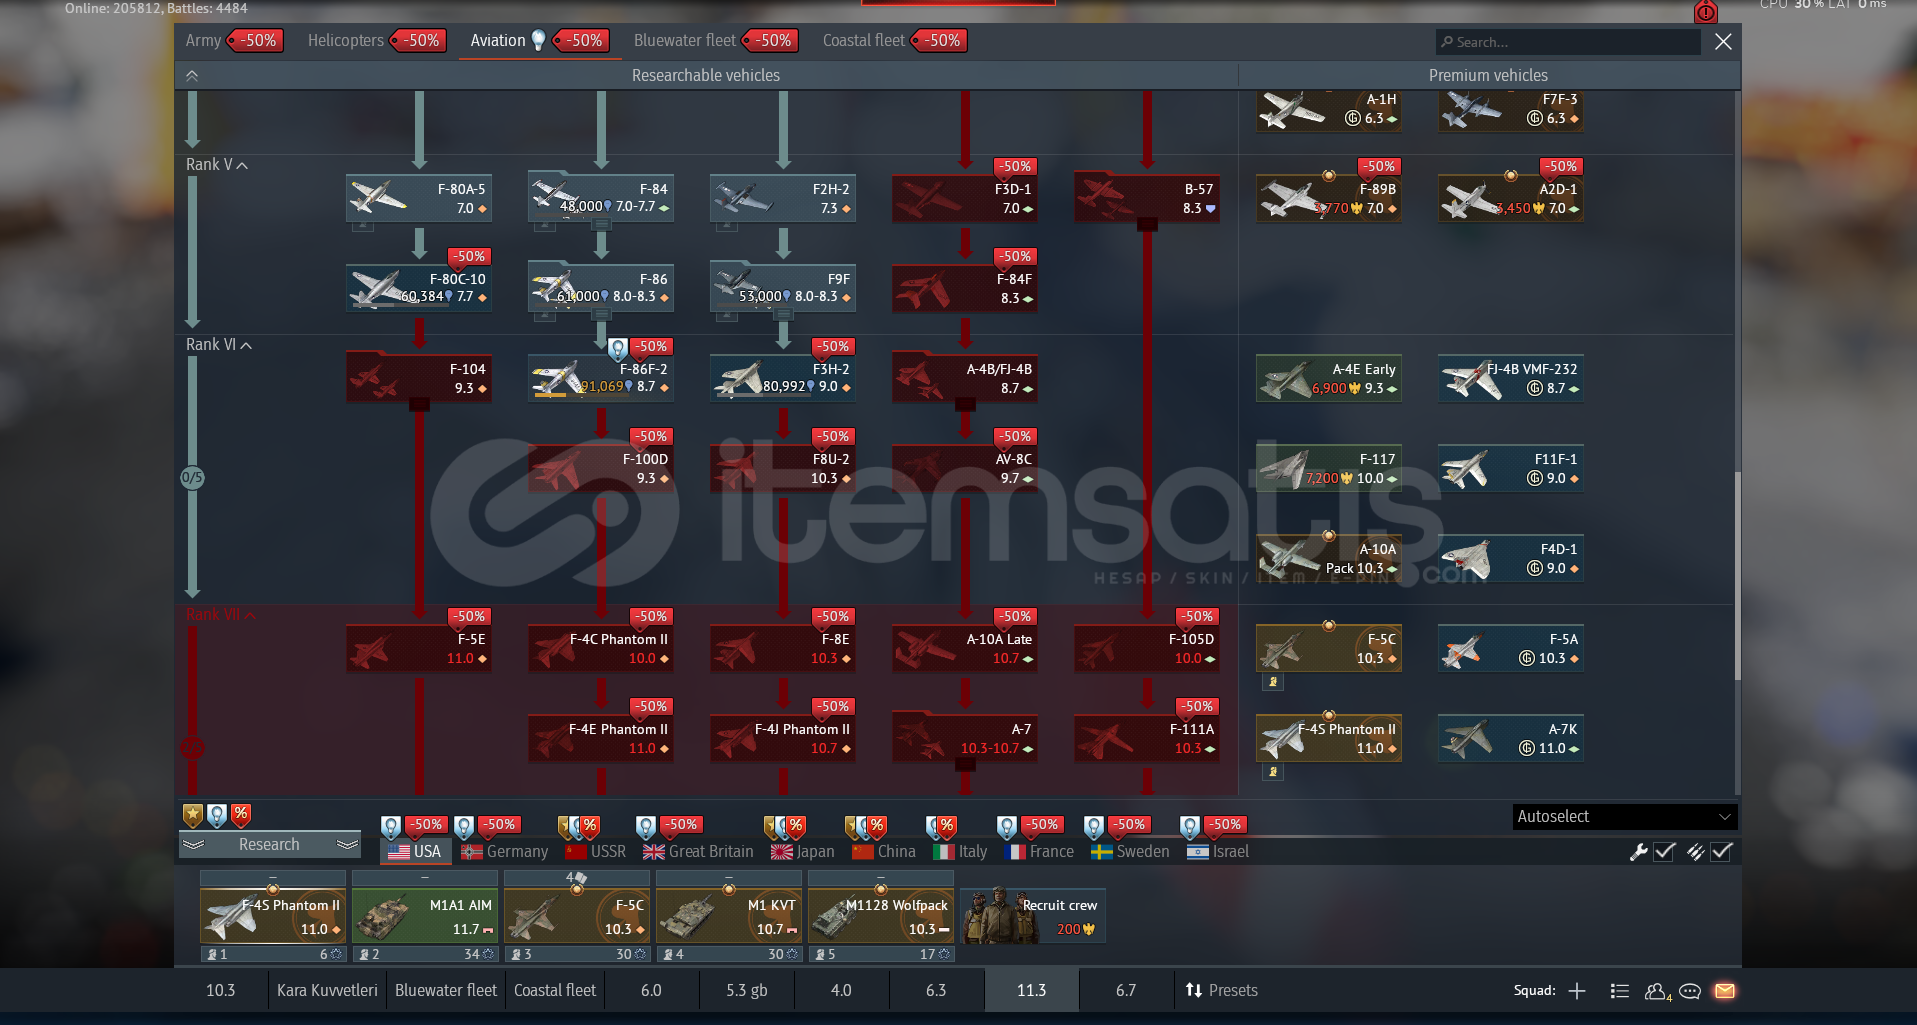This screenshot has height=1025, width=1917.
Task: Expand the Research button left chevron
Action: (x=194, y=845)
